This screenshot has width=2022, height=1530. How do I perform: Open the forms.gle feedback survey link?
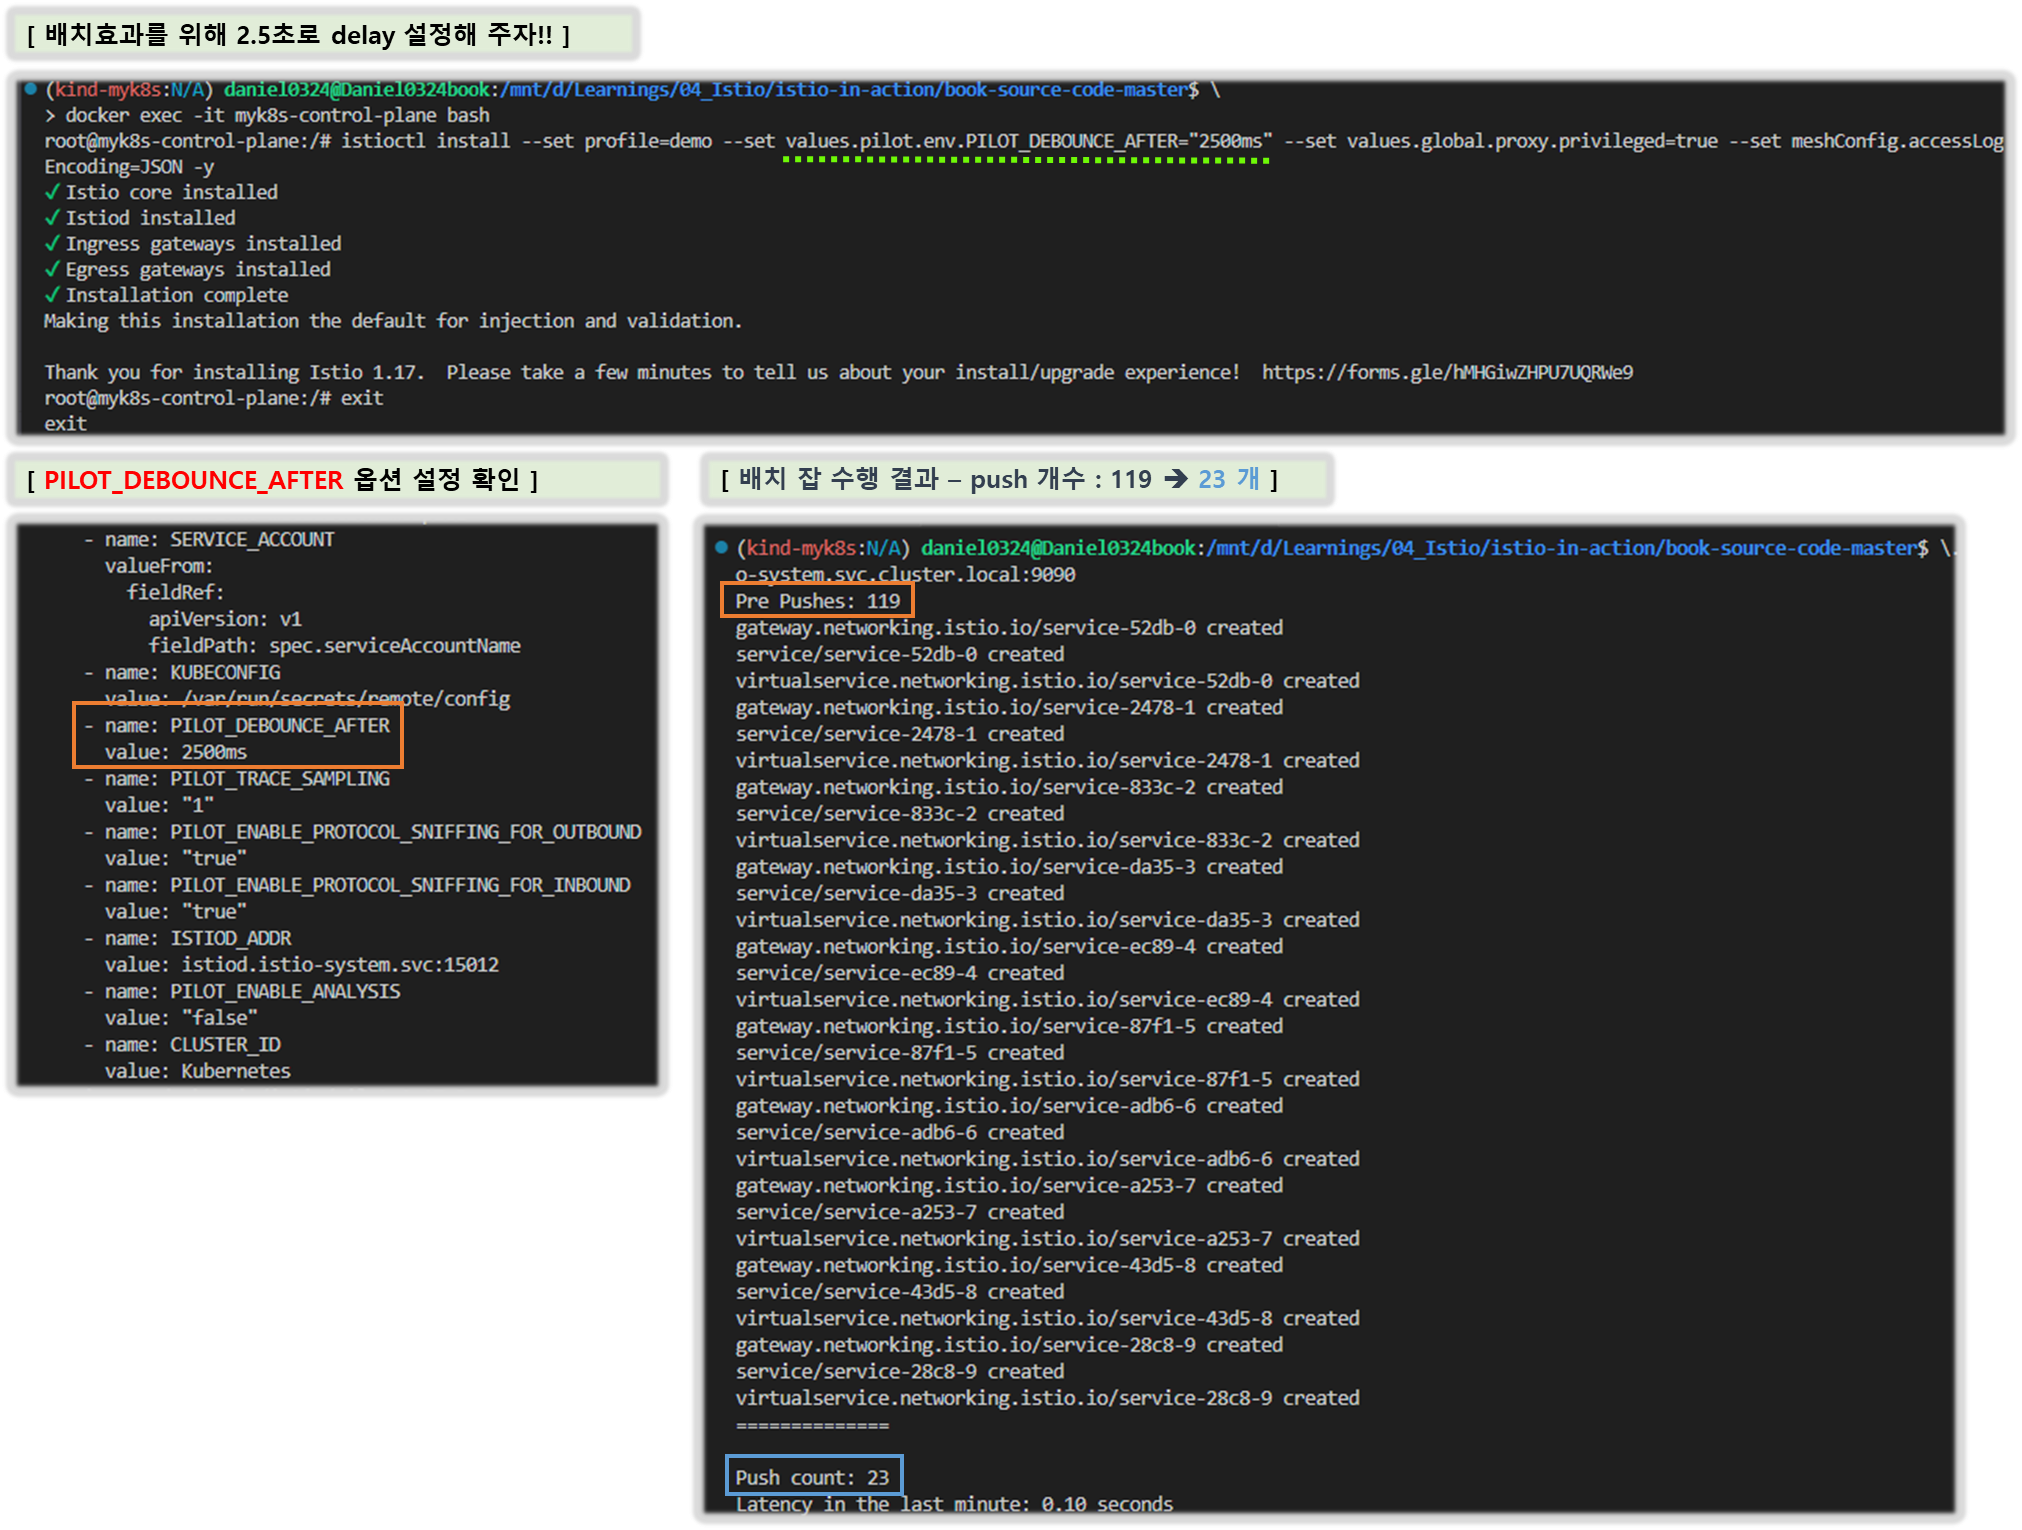click(1446, 372)
